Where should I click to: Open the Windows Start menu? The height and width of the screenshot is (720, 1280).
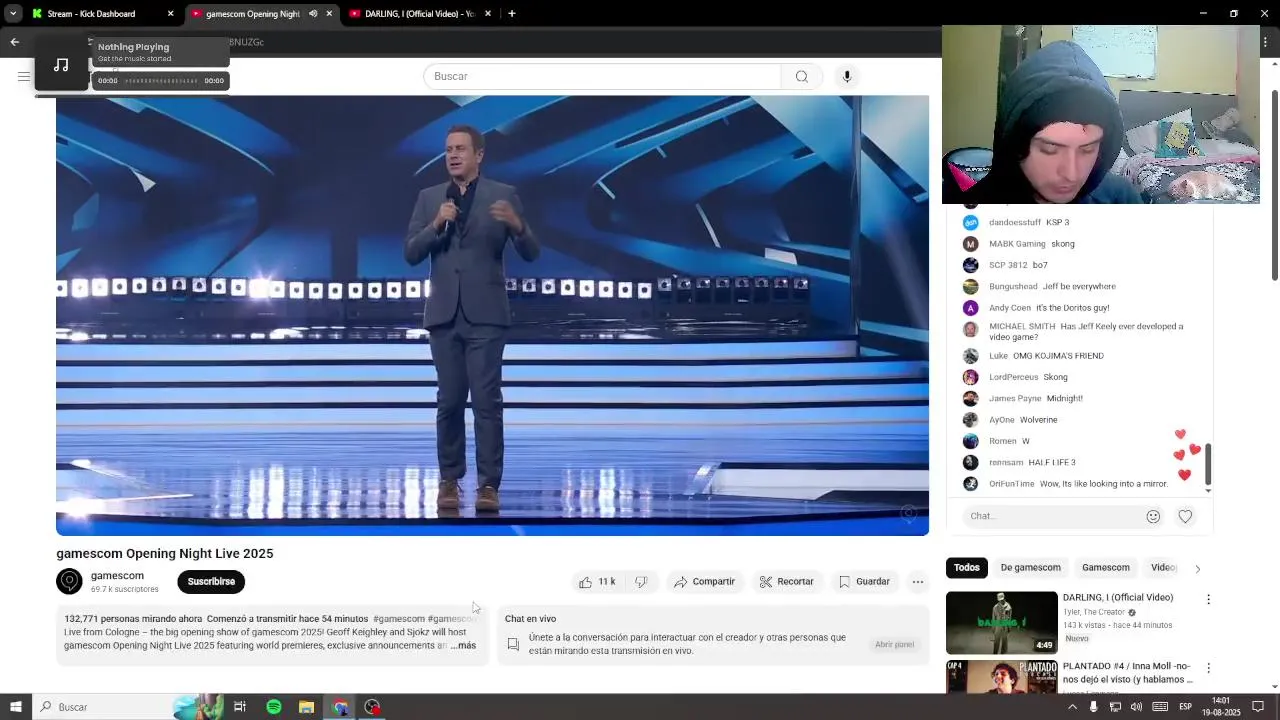pos(15,707)
